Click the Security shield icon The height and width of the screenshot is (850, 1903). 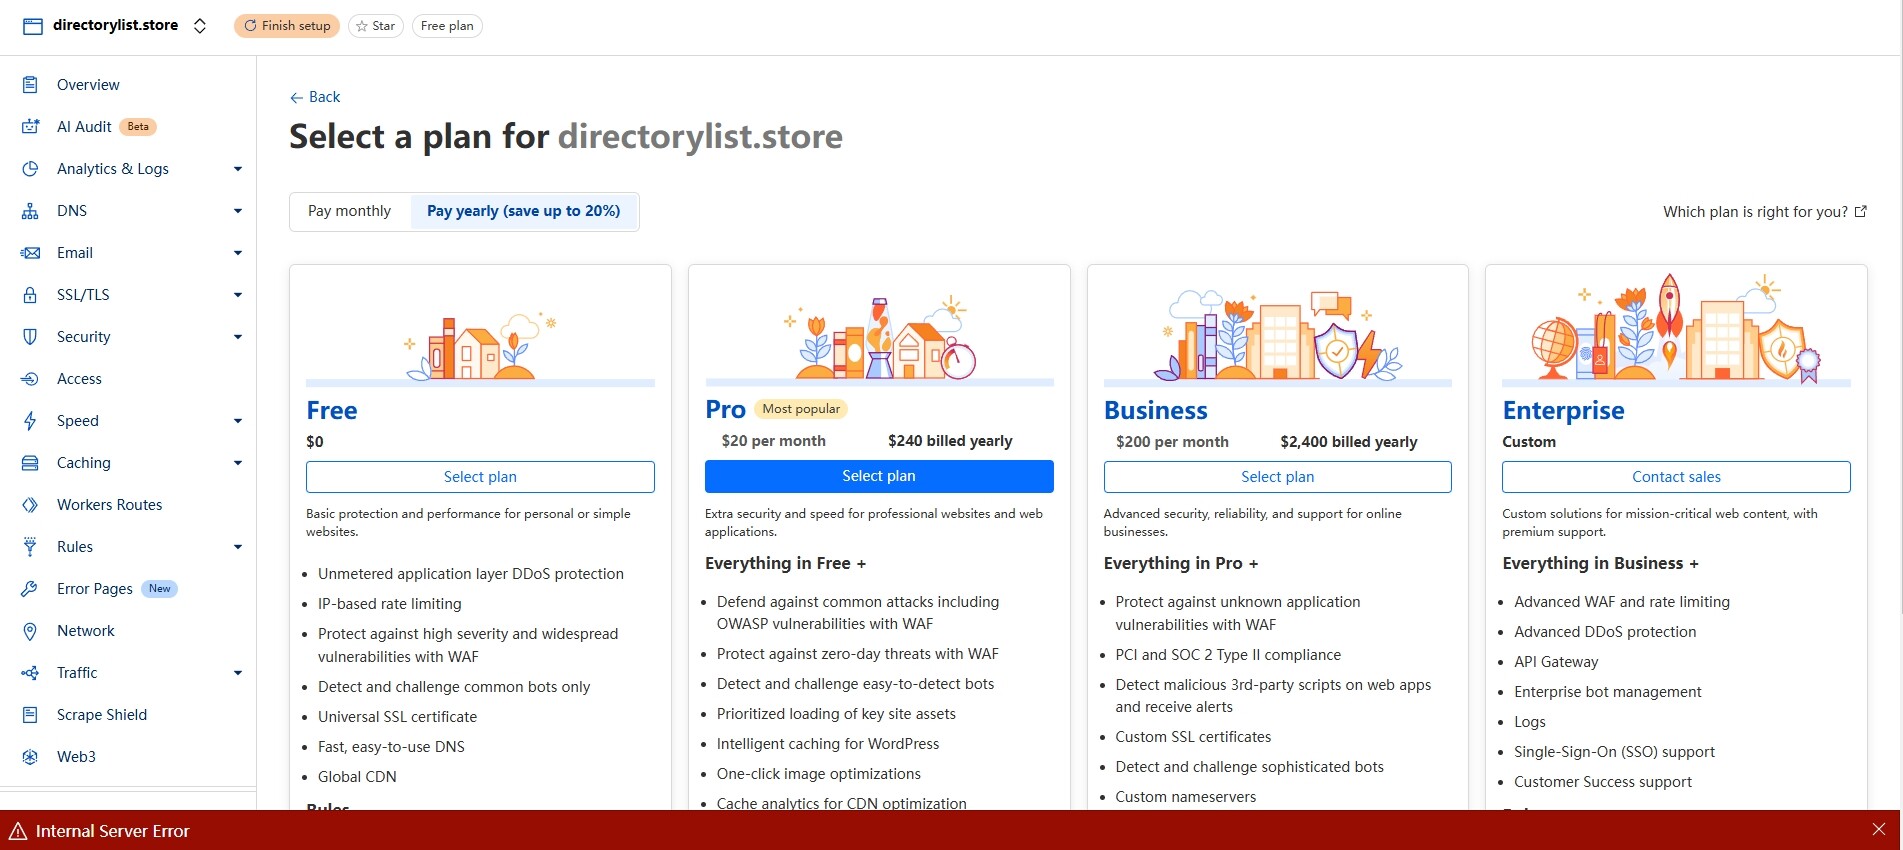tap(30, 337)
